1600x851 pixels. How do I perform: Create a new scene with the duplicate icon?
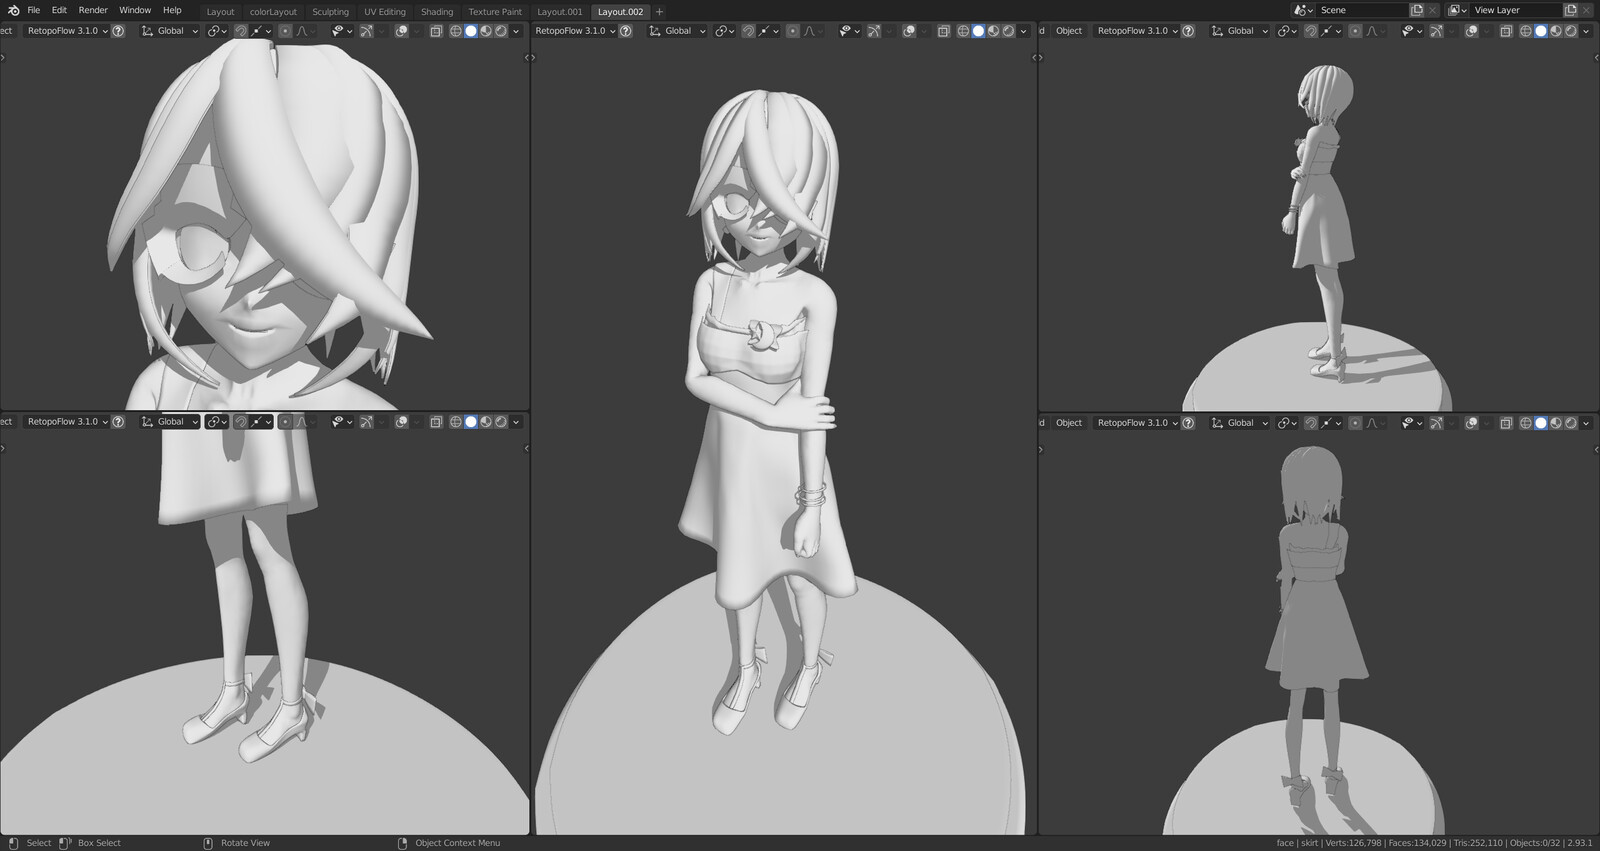1417,10
